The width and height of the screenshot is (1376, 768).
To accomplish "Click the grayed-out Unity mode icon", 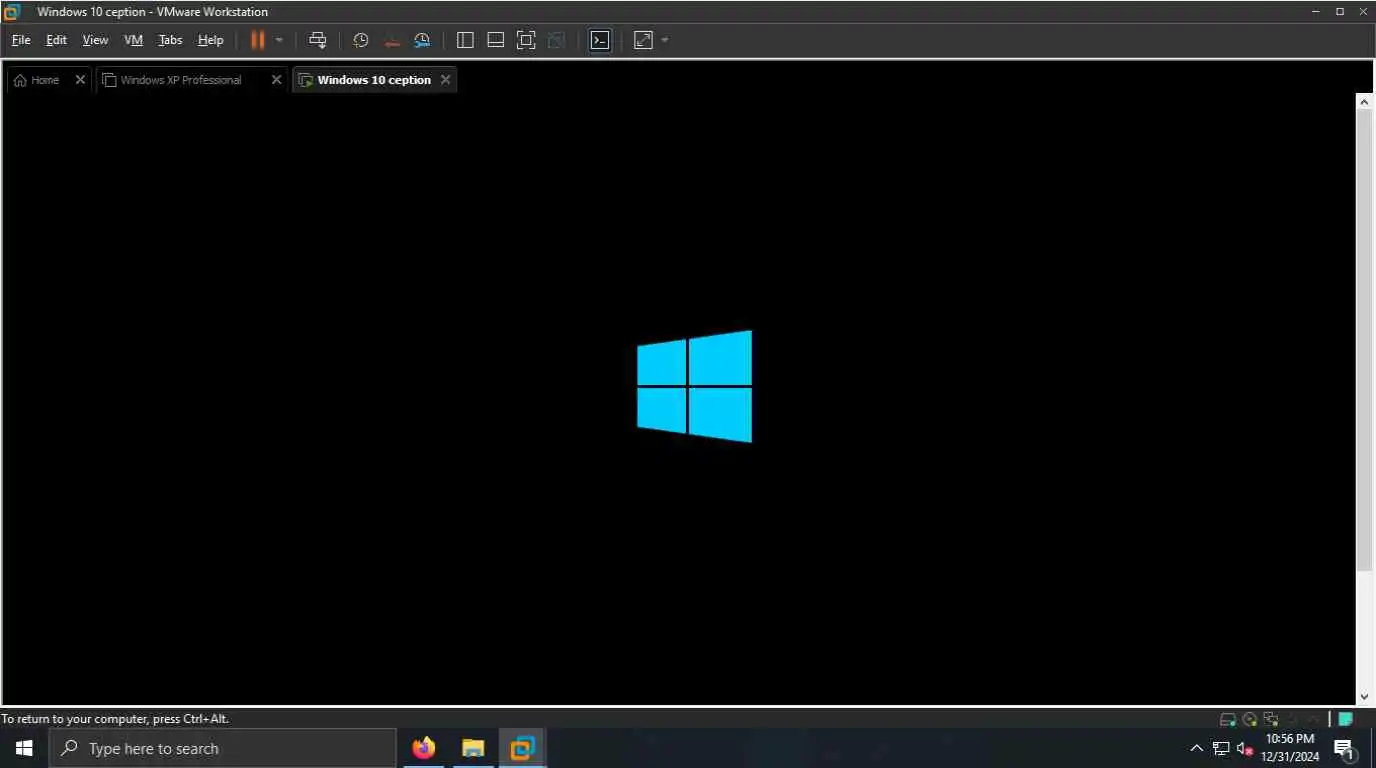I will pos(557,40).
